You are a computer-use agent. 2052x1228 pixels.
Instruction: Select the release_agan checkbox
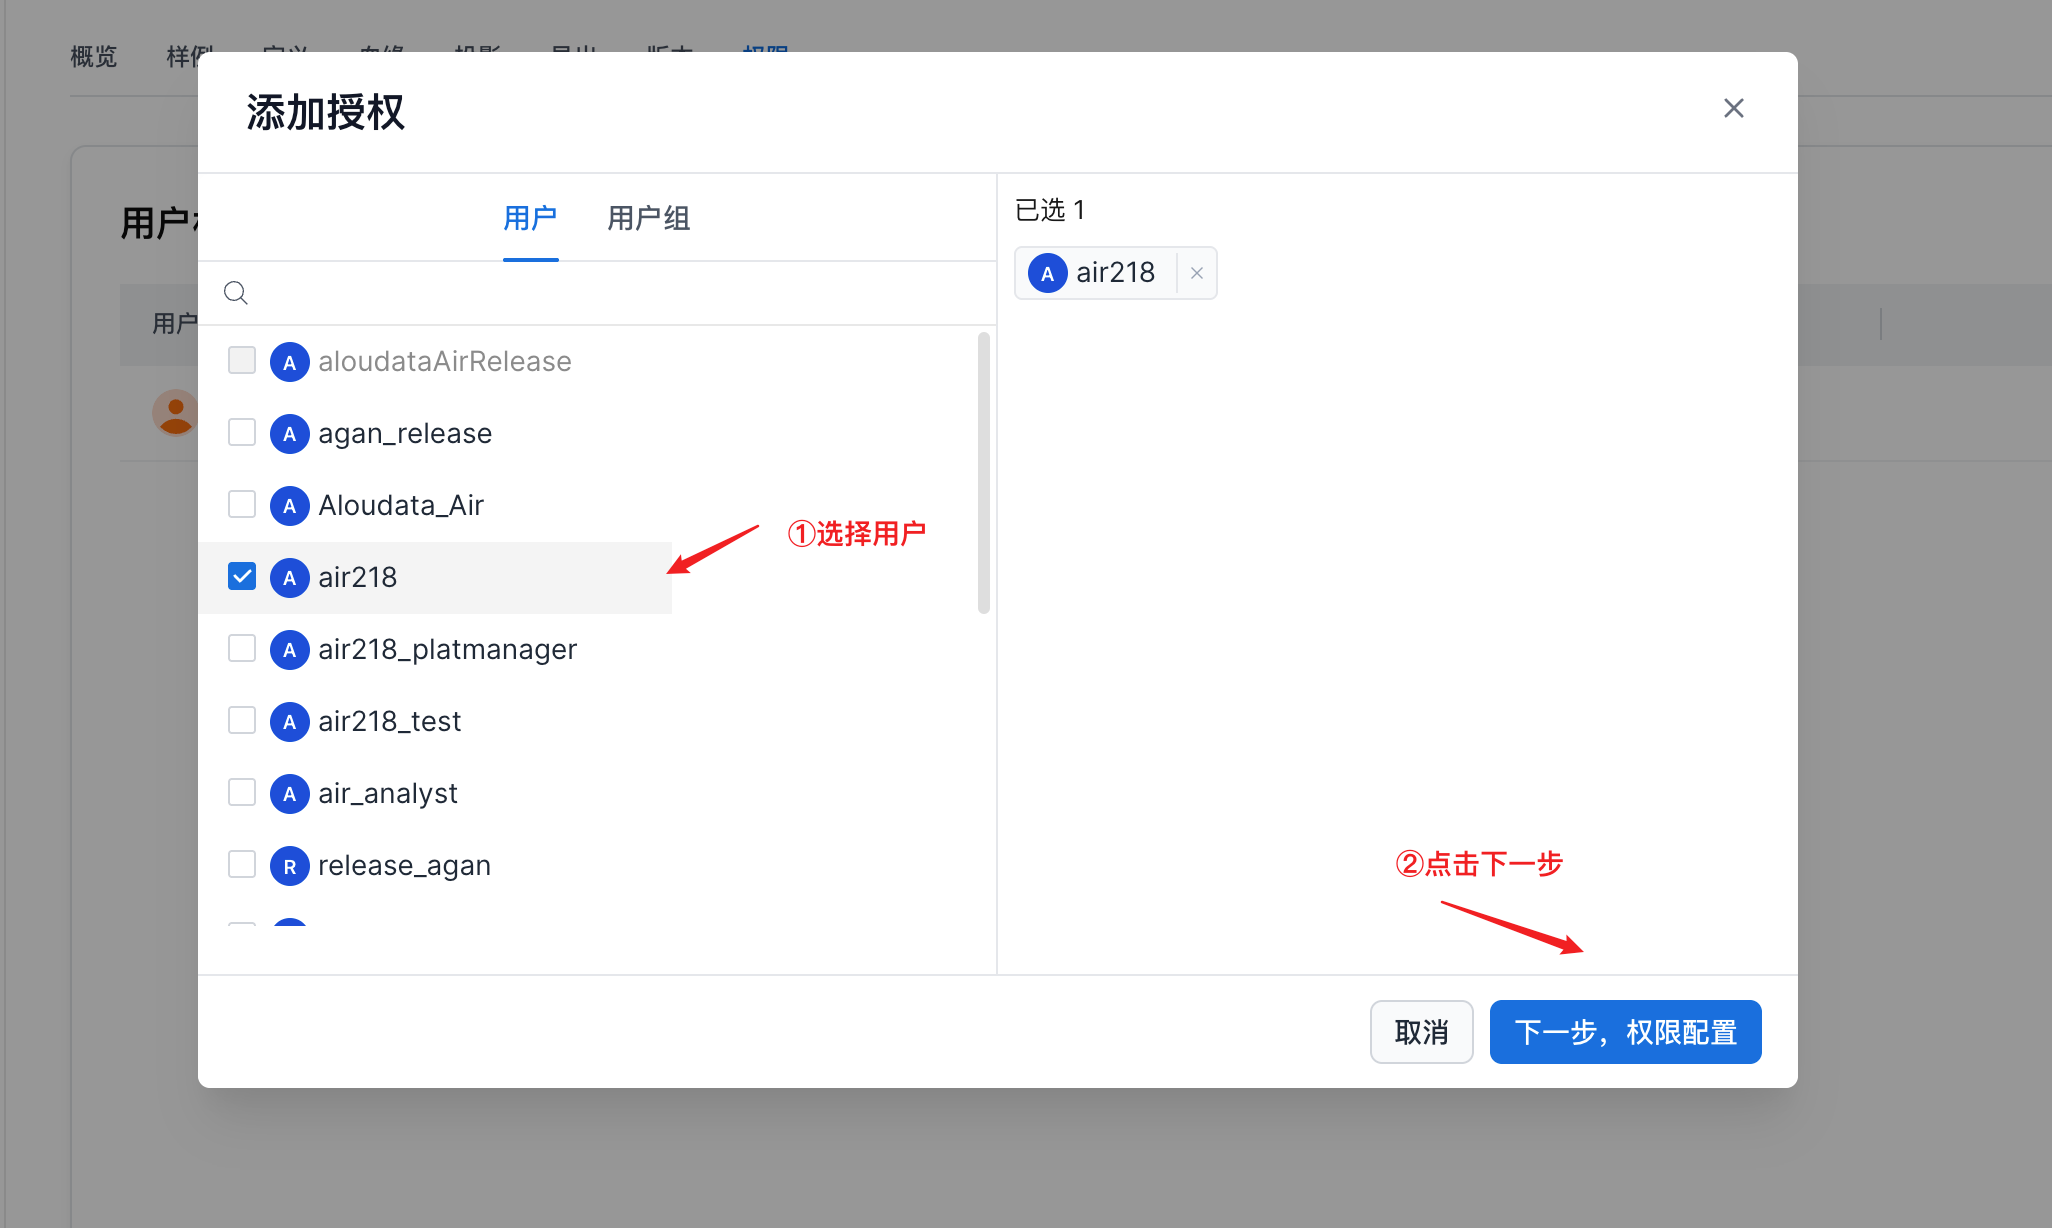point(242,865)
